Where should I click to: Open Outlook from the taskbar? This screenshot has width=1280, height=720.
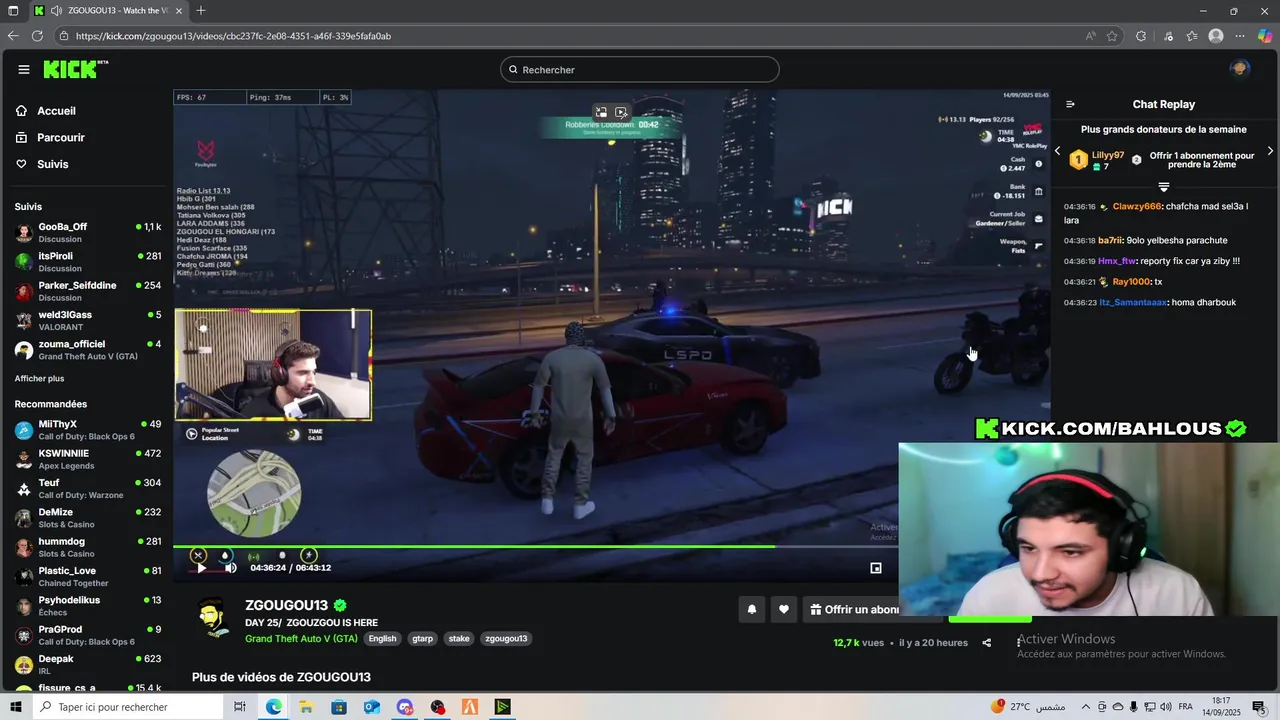[x=372, y=707]
